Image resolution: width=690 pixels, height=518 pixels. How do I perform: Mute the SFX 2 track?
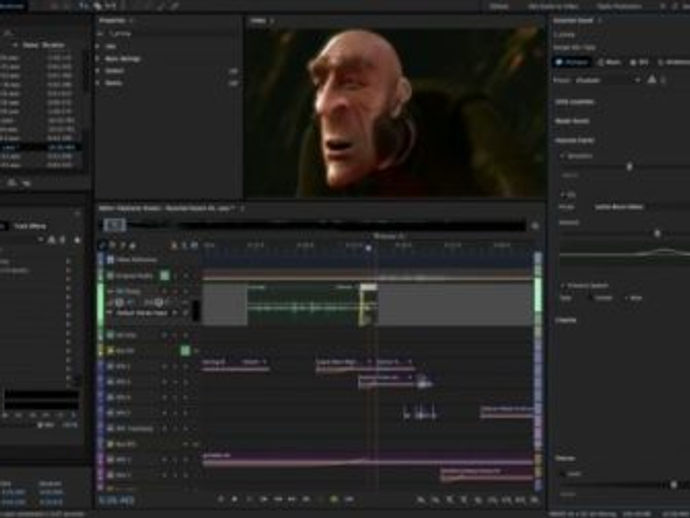click(165, 382)
